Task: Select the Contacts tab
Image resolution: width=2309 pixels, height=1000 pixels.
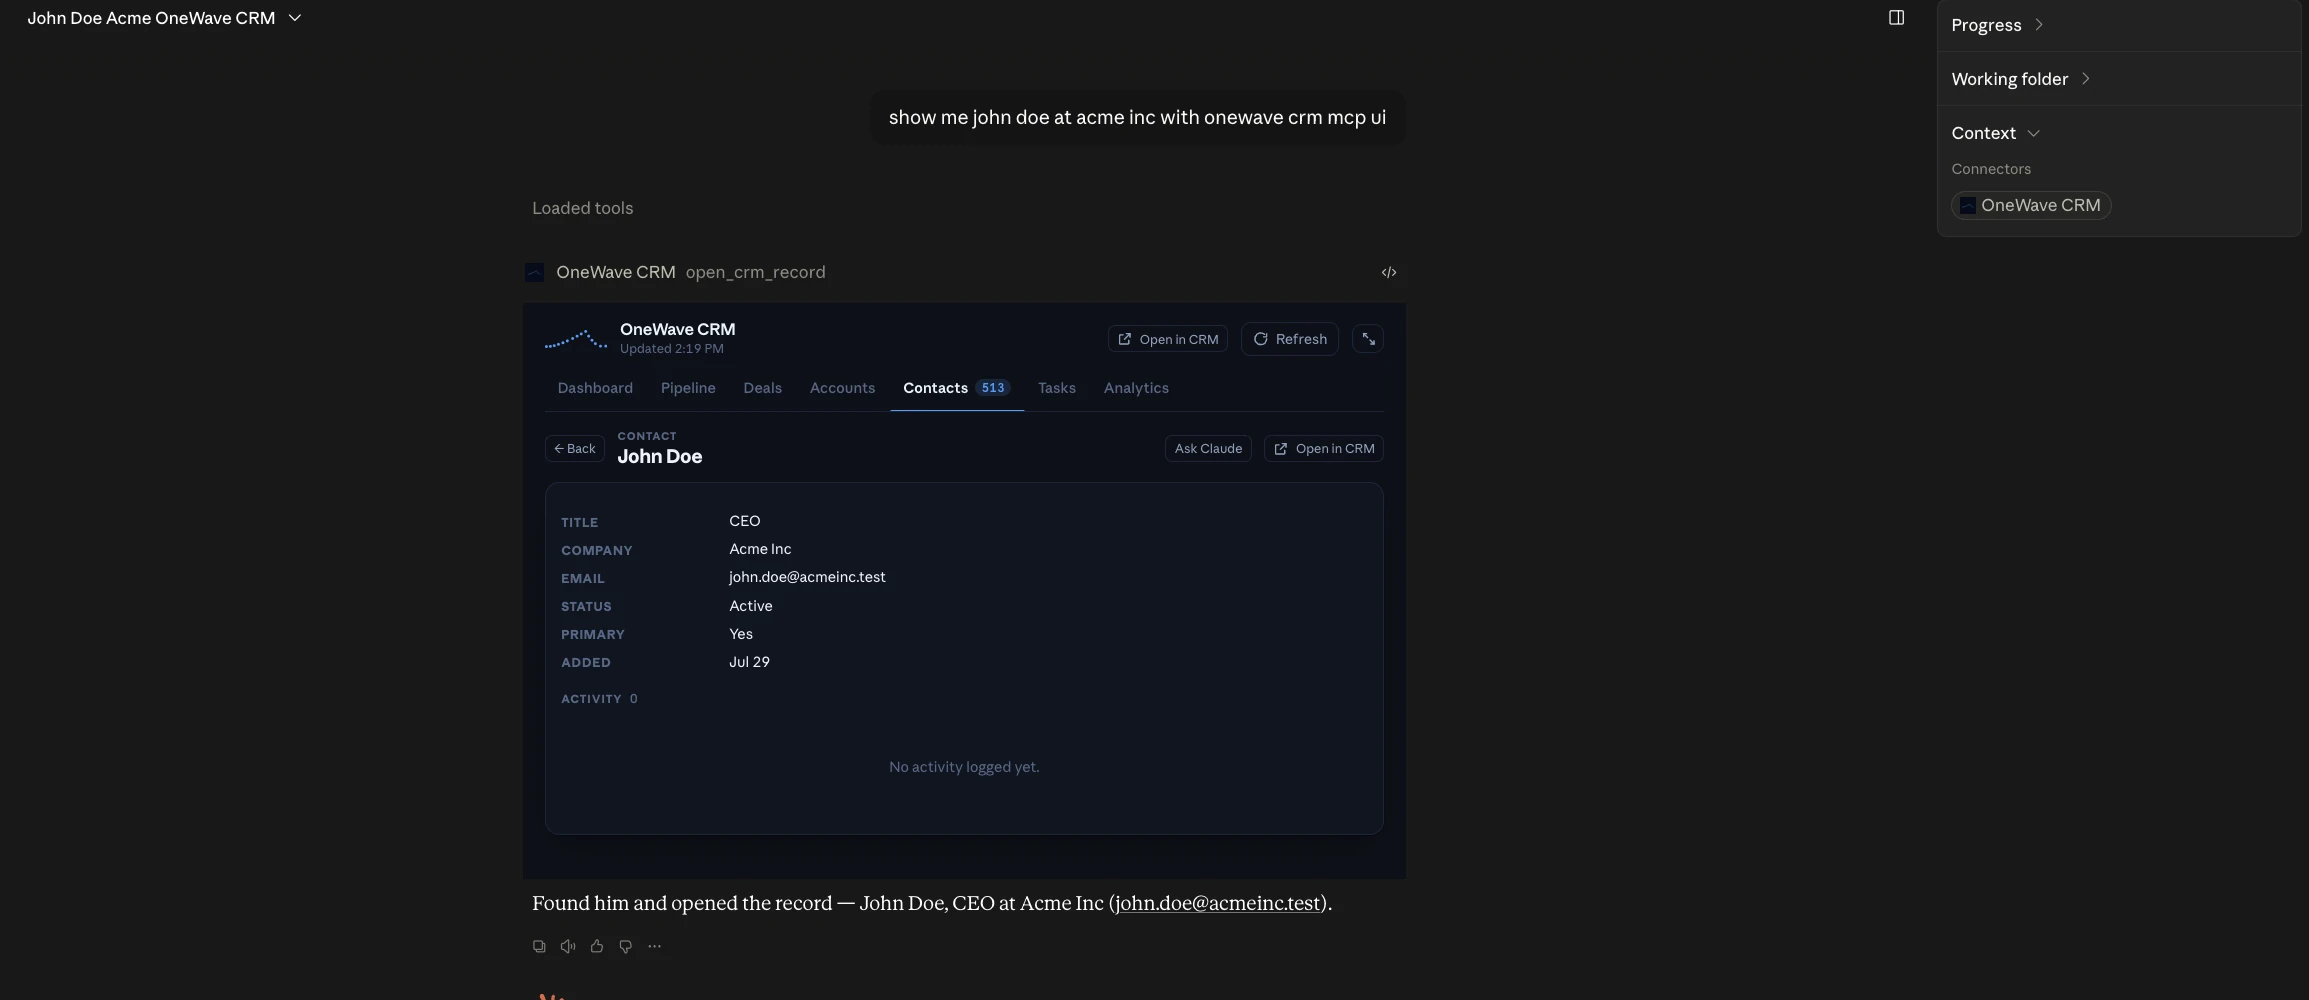Action: point(956,388)
